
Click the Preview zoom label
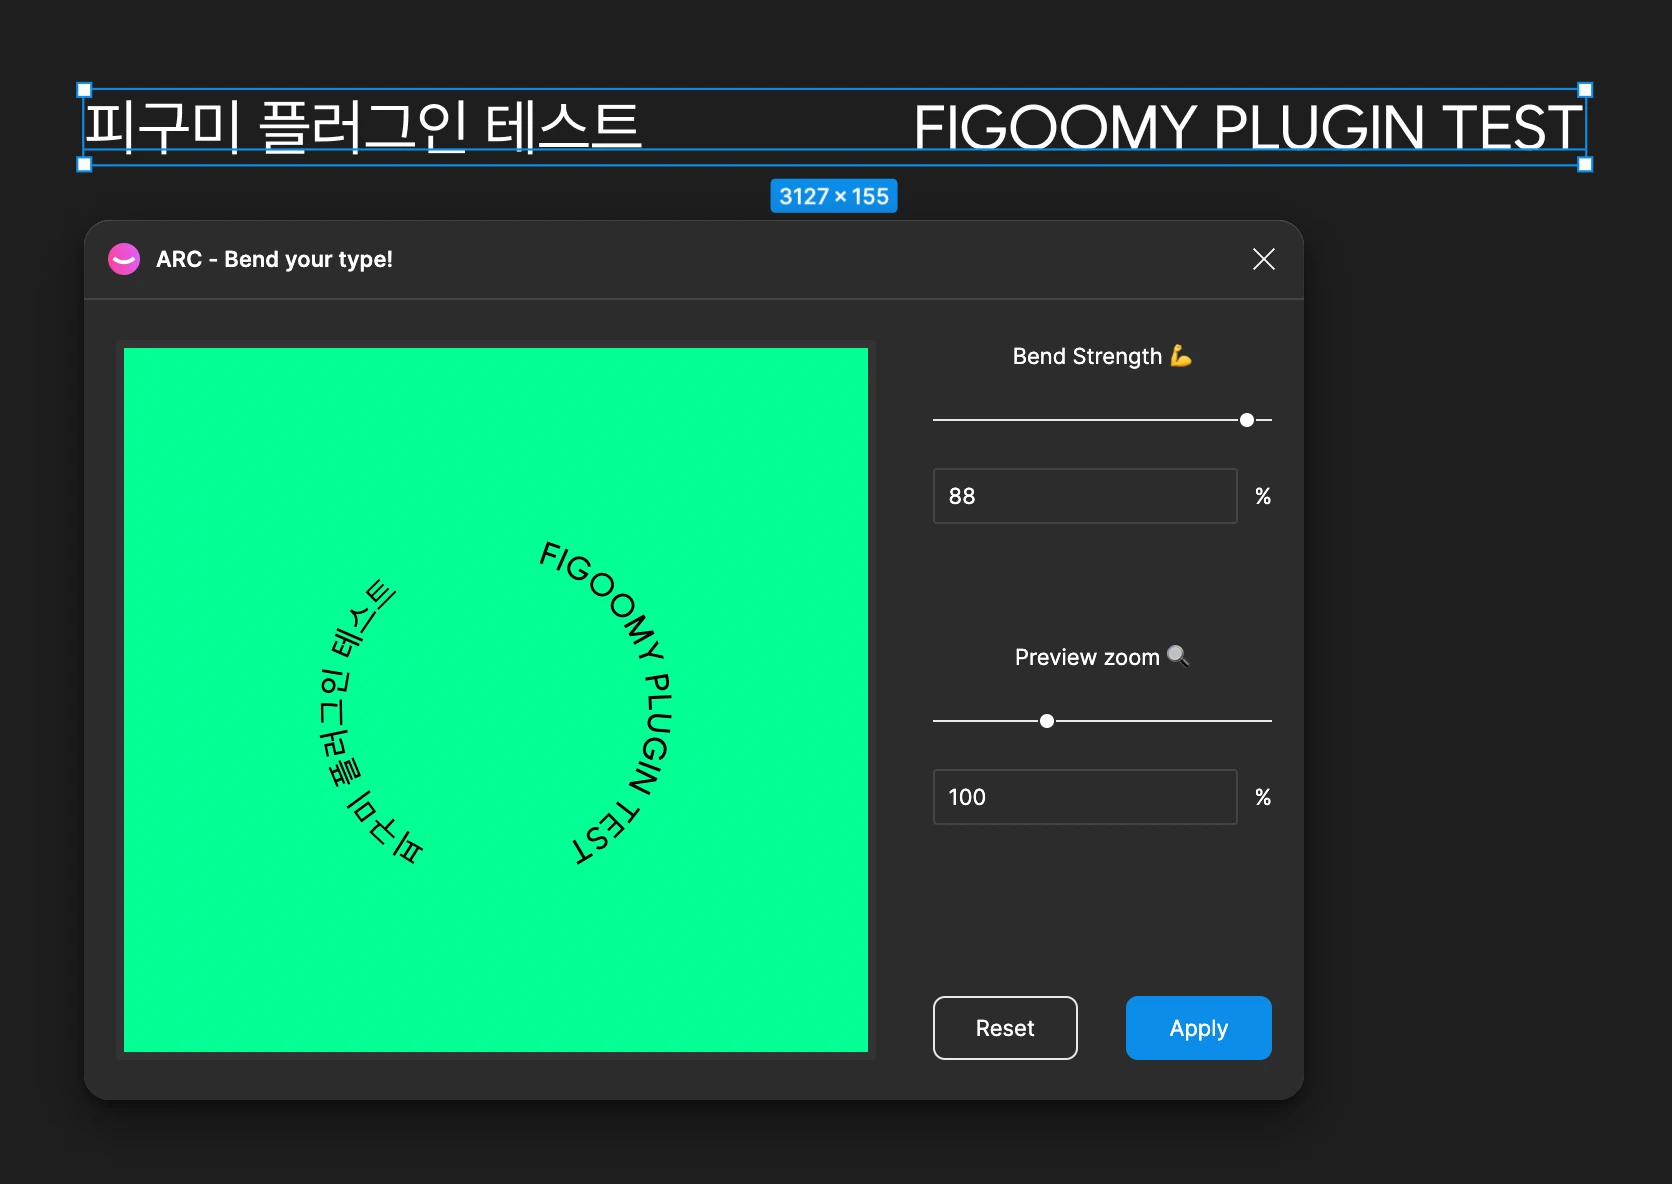(1087, 657)
